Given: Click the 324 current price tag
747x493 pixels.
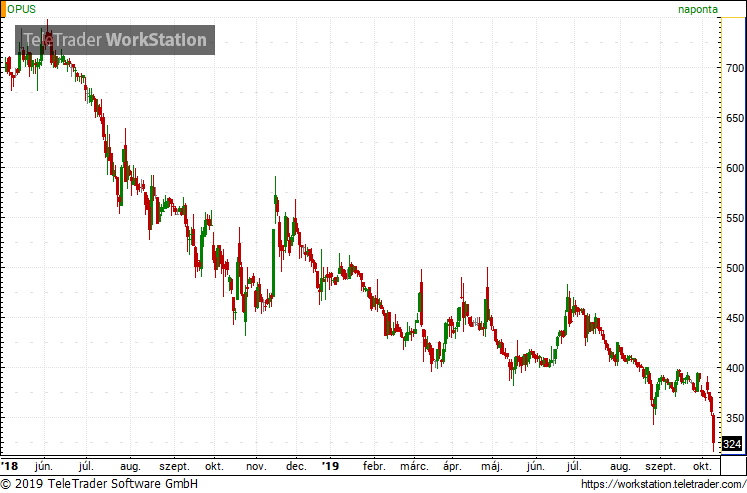Looking at the screenshot, I should [732, 444].
